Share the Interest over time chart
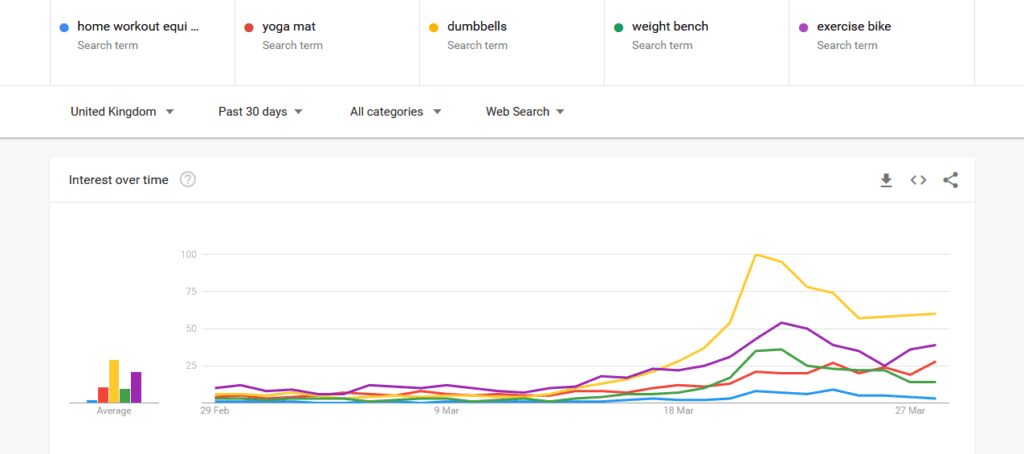 951,180
